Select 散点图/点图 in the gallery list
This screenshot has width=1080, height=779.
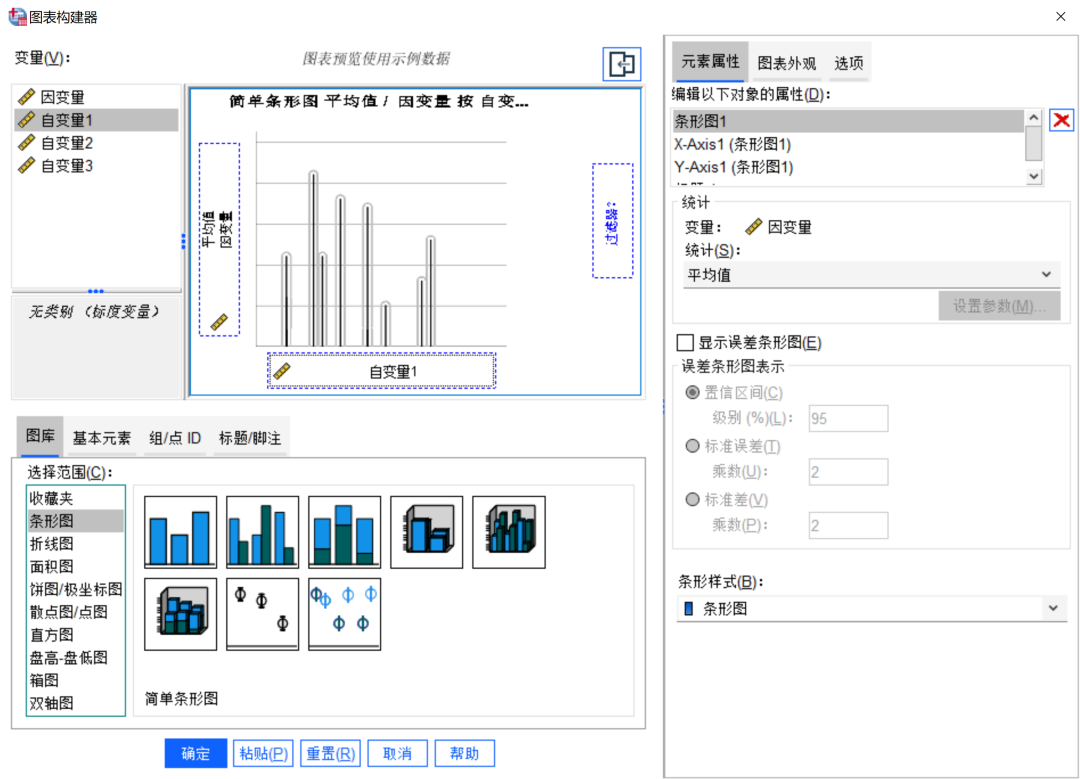pos(76,612)
